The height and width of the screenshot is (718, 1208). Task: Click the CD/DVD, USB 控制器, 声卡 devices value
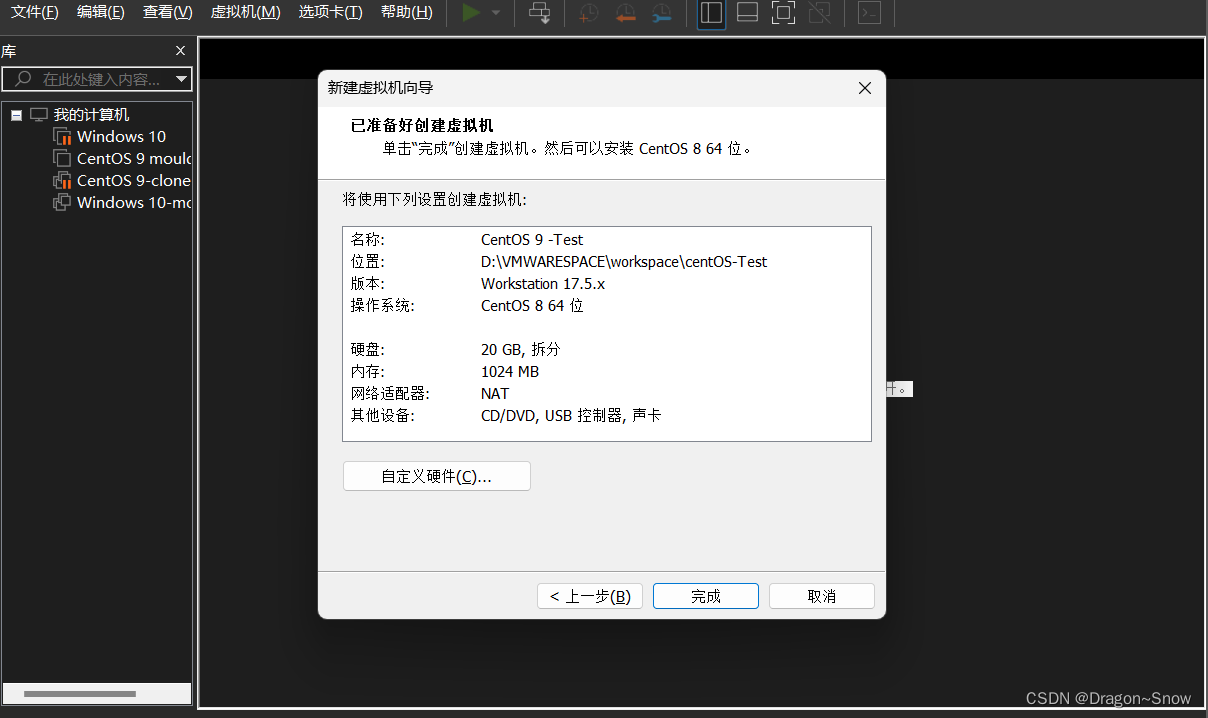click(x=570, y=416)
